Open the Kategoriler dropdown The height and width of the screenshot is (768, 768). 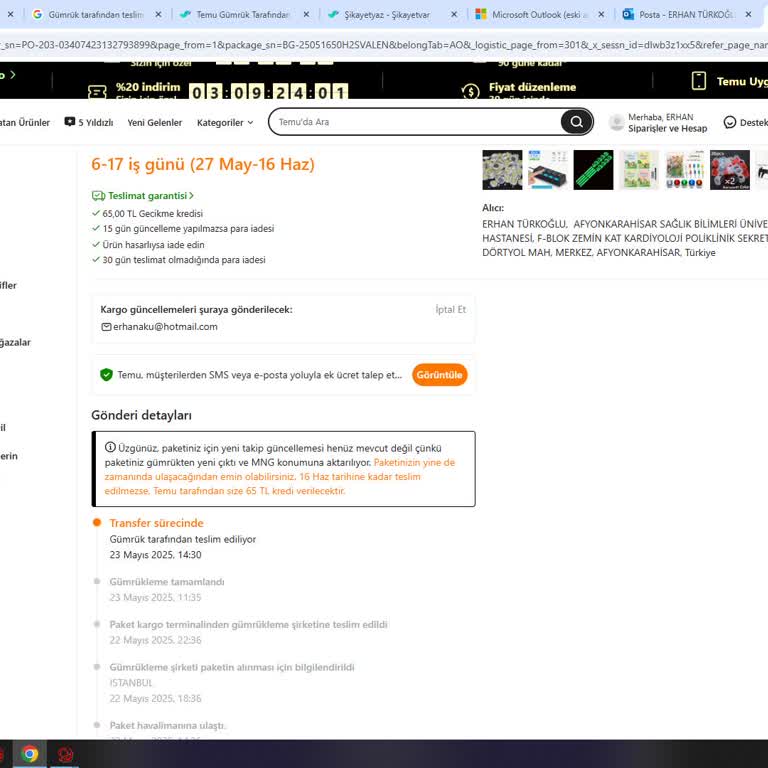coord(225,122)
